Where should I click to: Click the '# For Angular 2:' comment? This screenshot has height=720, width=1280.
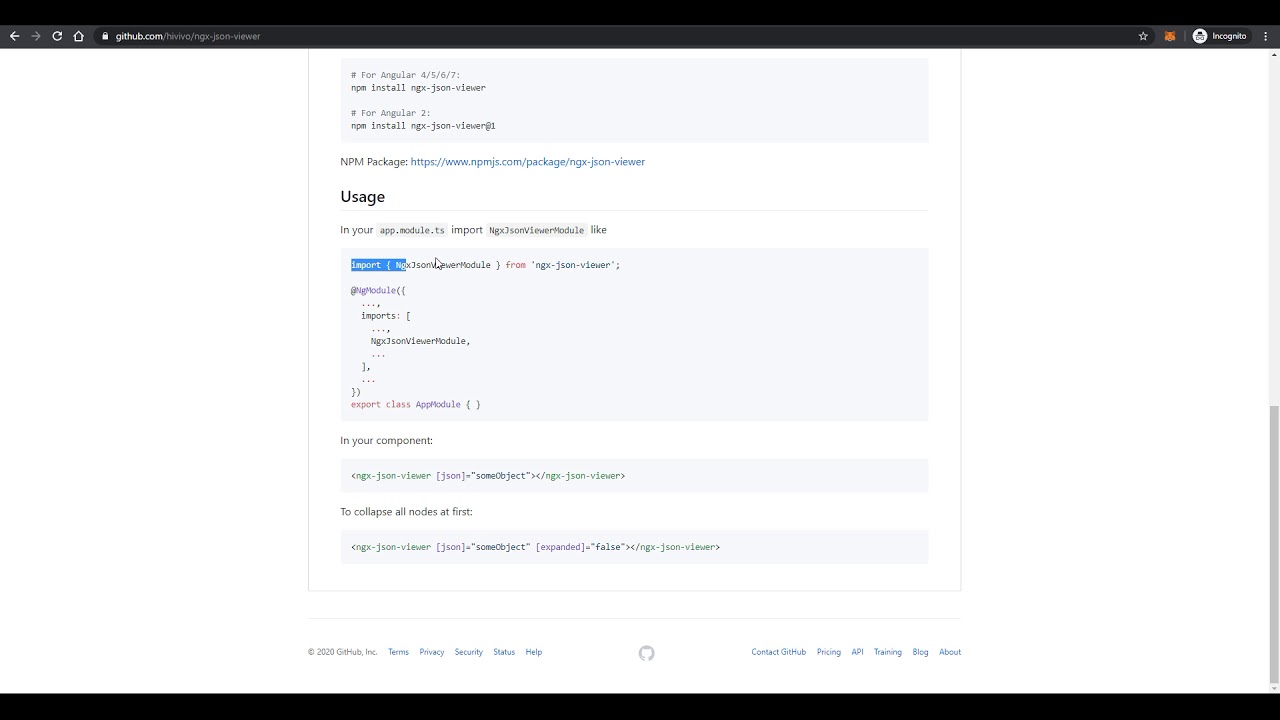(x=390, y=113)
